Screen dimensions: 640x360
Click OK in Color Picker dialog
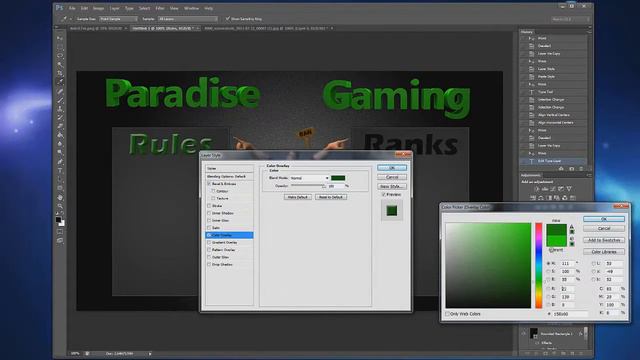pyautogui.click(x=604, y=219)
